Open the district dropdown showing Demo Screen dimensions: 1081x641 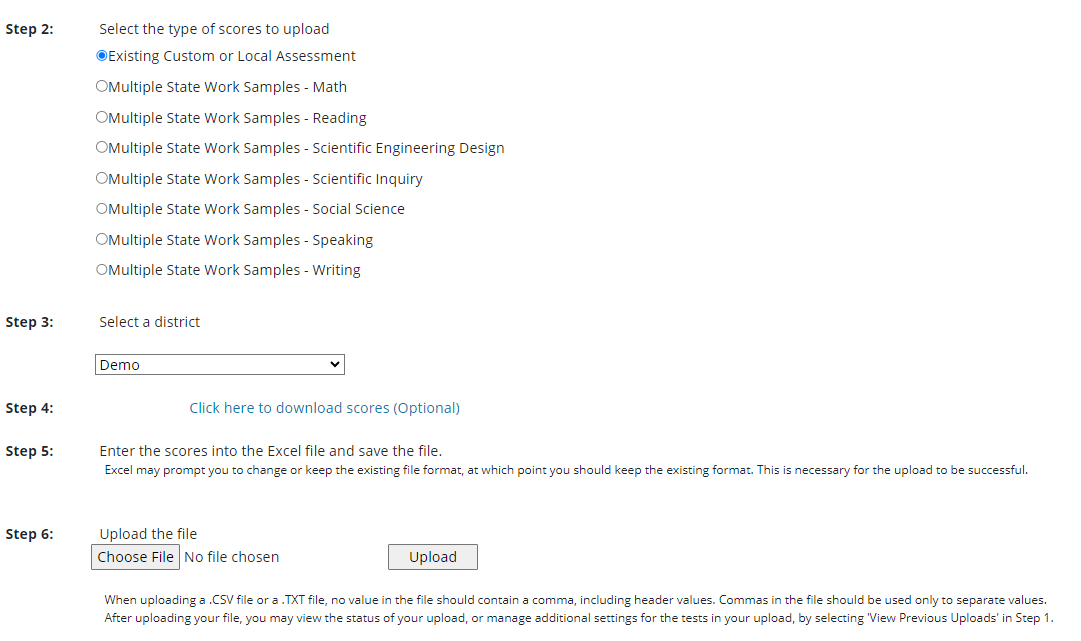pos(220,365)
